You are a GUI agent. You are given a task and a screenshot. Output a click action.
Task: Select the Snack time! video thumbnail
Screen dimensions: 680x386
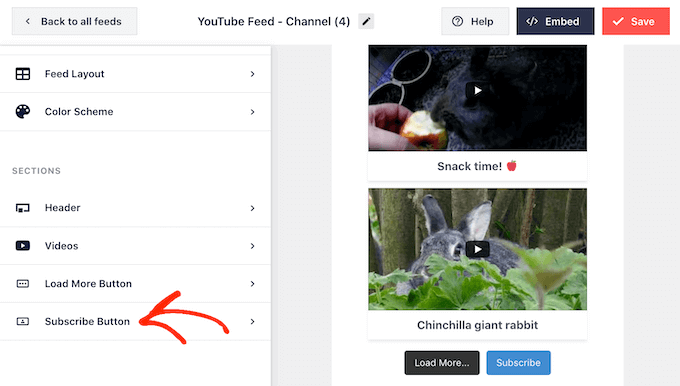(x=477, y=98)
